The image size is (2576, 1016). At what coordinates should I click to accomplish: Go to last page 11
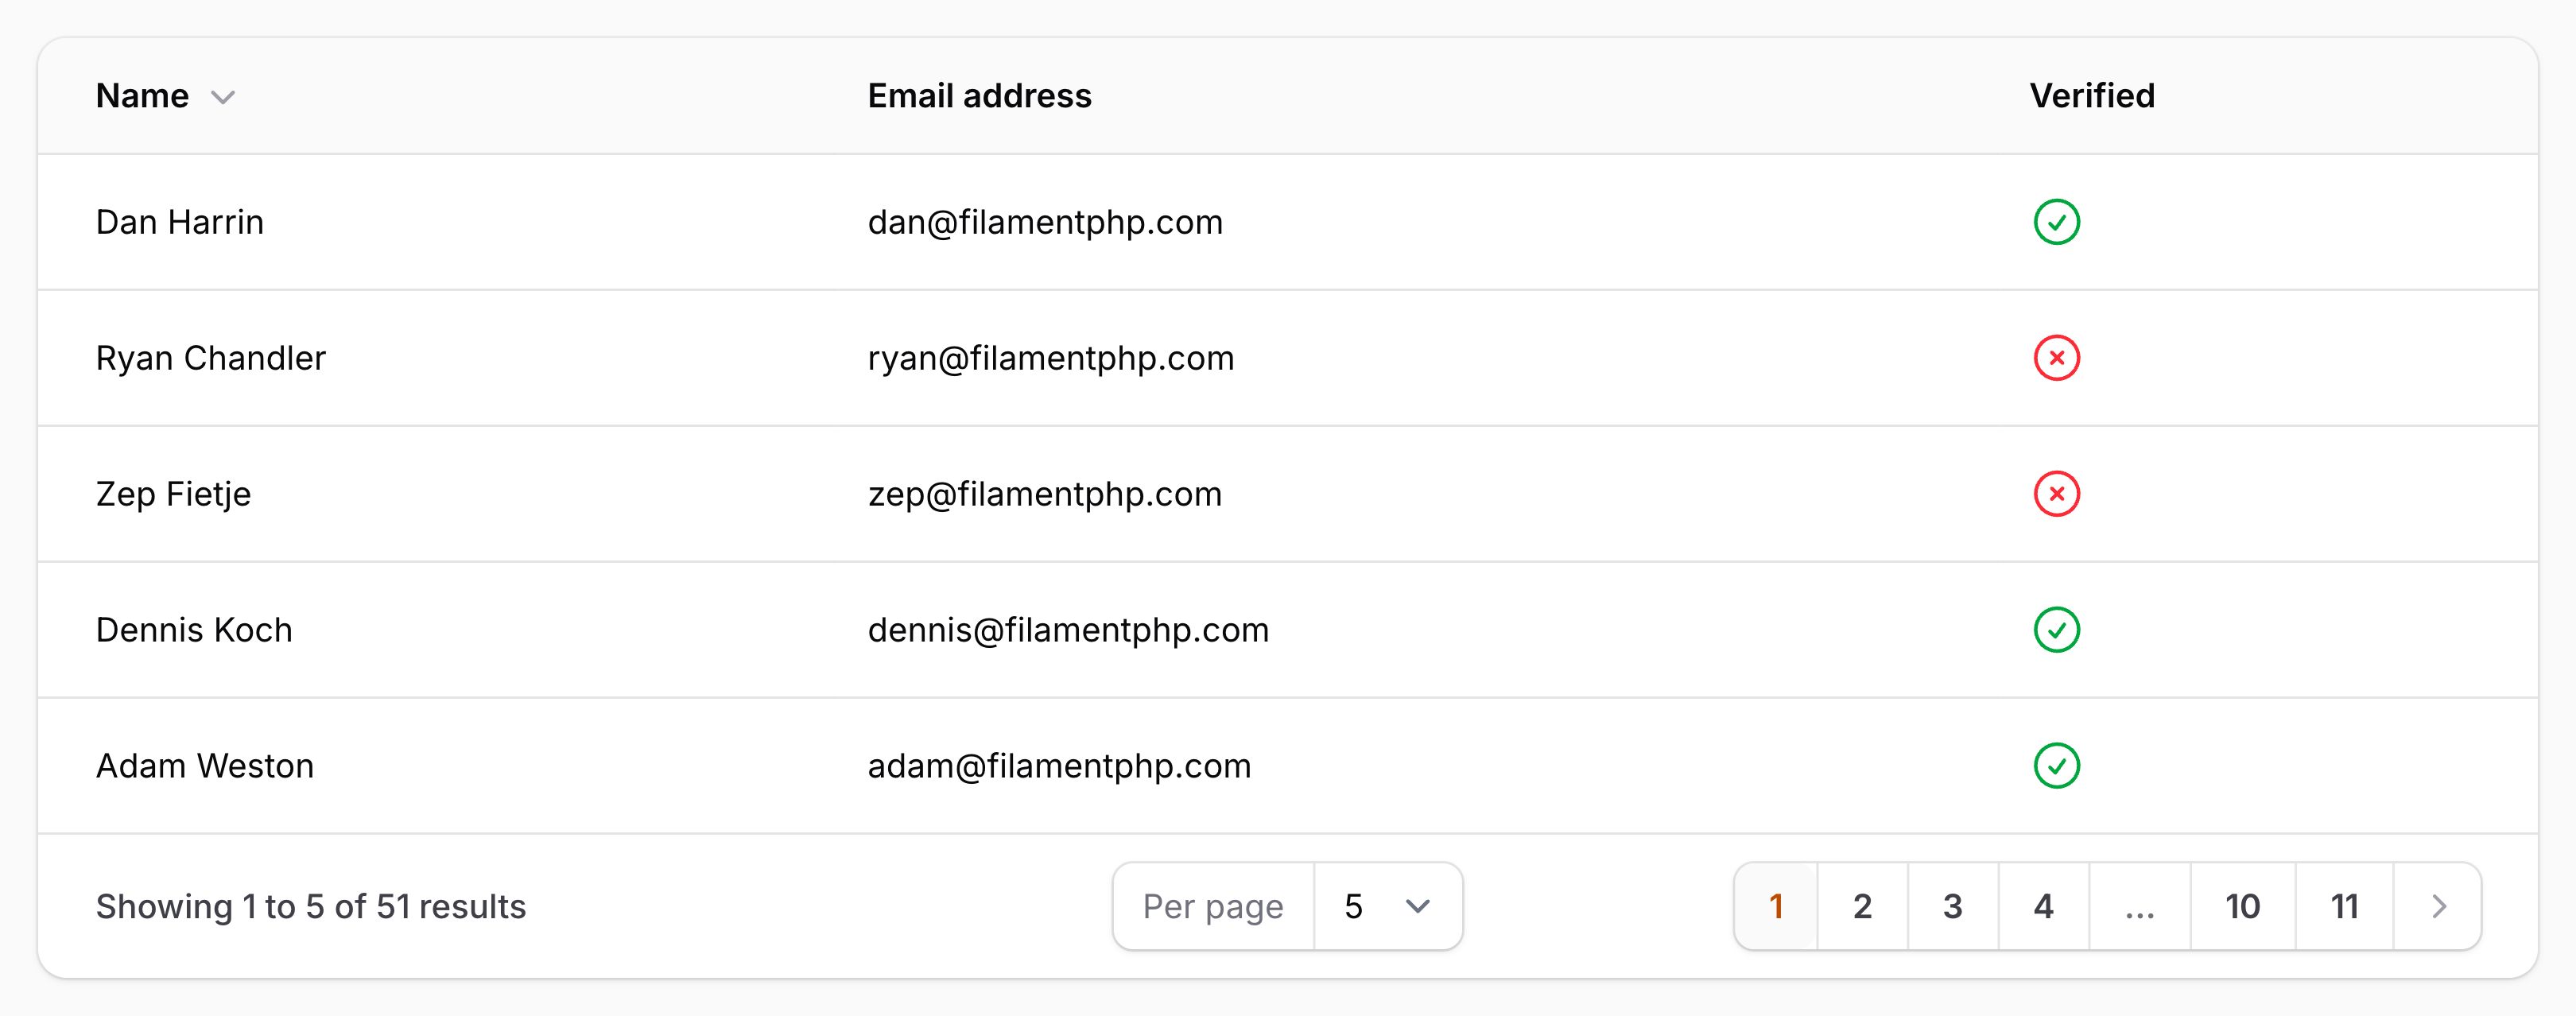[2344, 906]
